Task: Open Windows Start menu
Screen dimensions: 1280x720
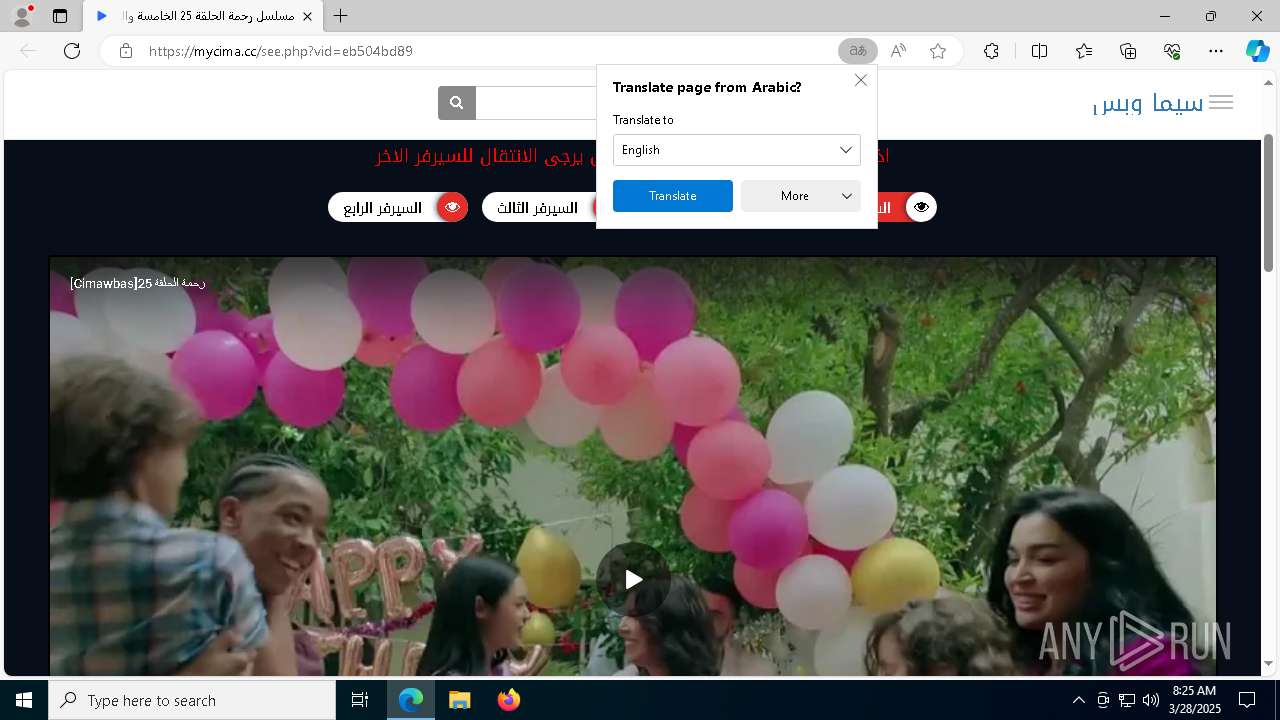Action: coord(24,700)
